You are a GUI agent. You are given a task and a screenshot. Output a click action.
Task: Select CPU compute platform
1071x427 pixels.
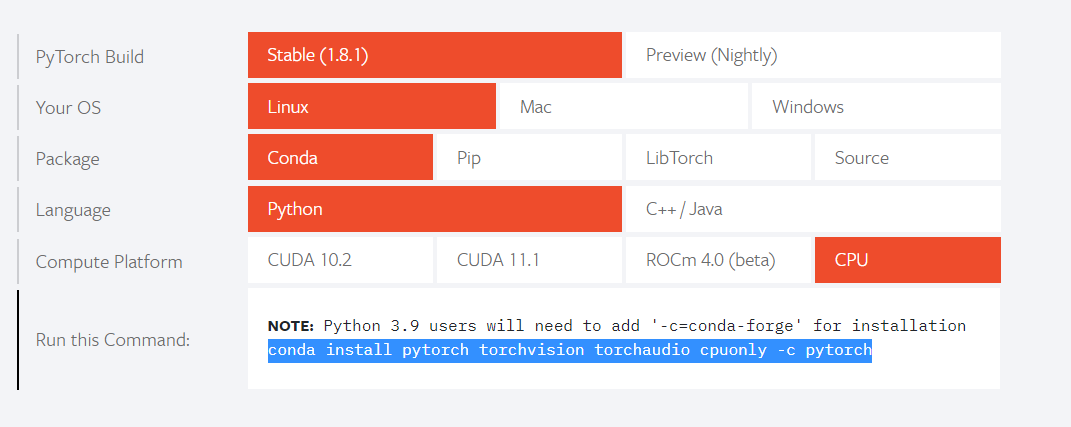coord(908,260)
